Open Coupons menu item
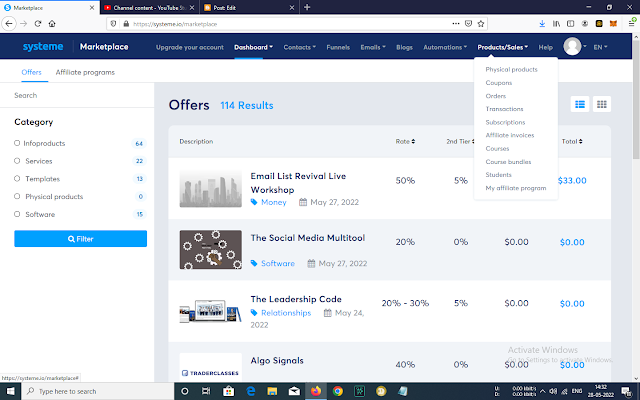This screenshot has width=640, height=400. click(498, 82)
